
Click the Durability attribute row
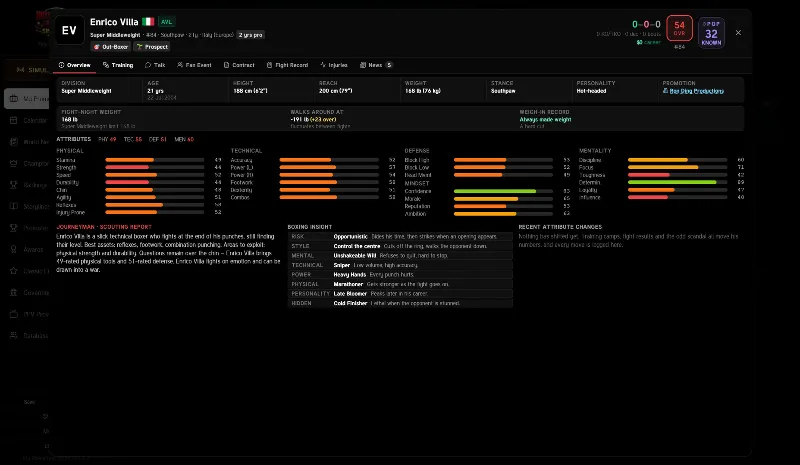[139, 182]
